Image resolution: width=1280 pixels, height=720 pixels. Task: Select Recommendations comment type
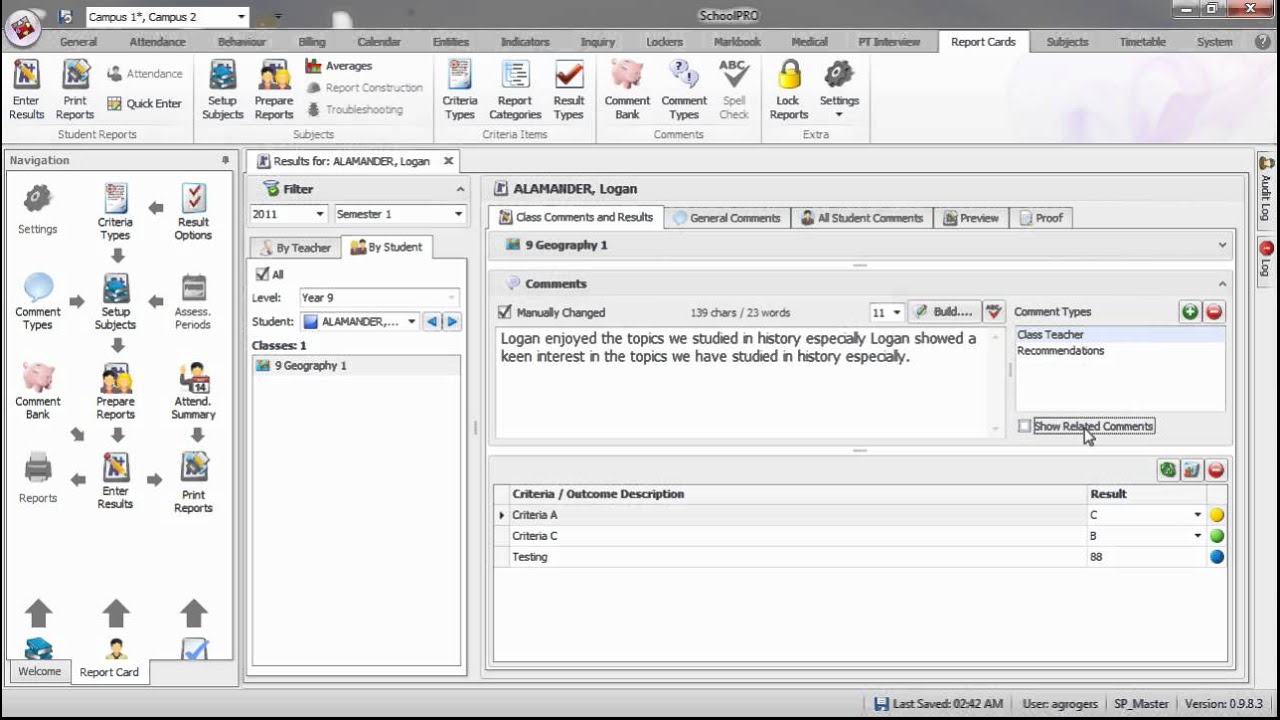point(1060,351)
